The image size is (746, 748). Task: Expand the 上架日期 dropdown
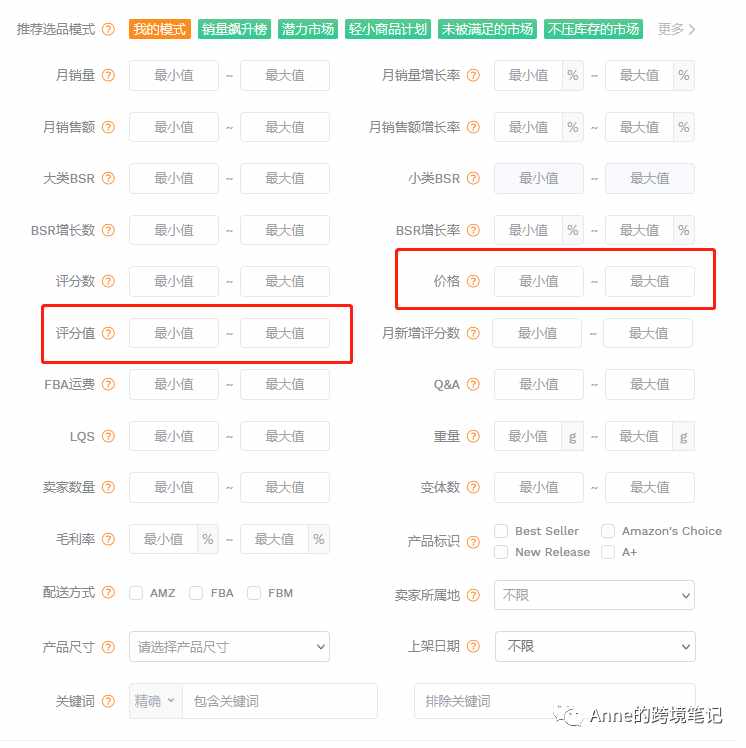pos(595,646)
